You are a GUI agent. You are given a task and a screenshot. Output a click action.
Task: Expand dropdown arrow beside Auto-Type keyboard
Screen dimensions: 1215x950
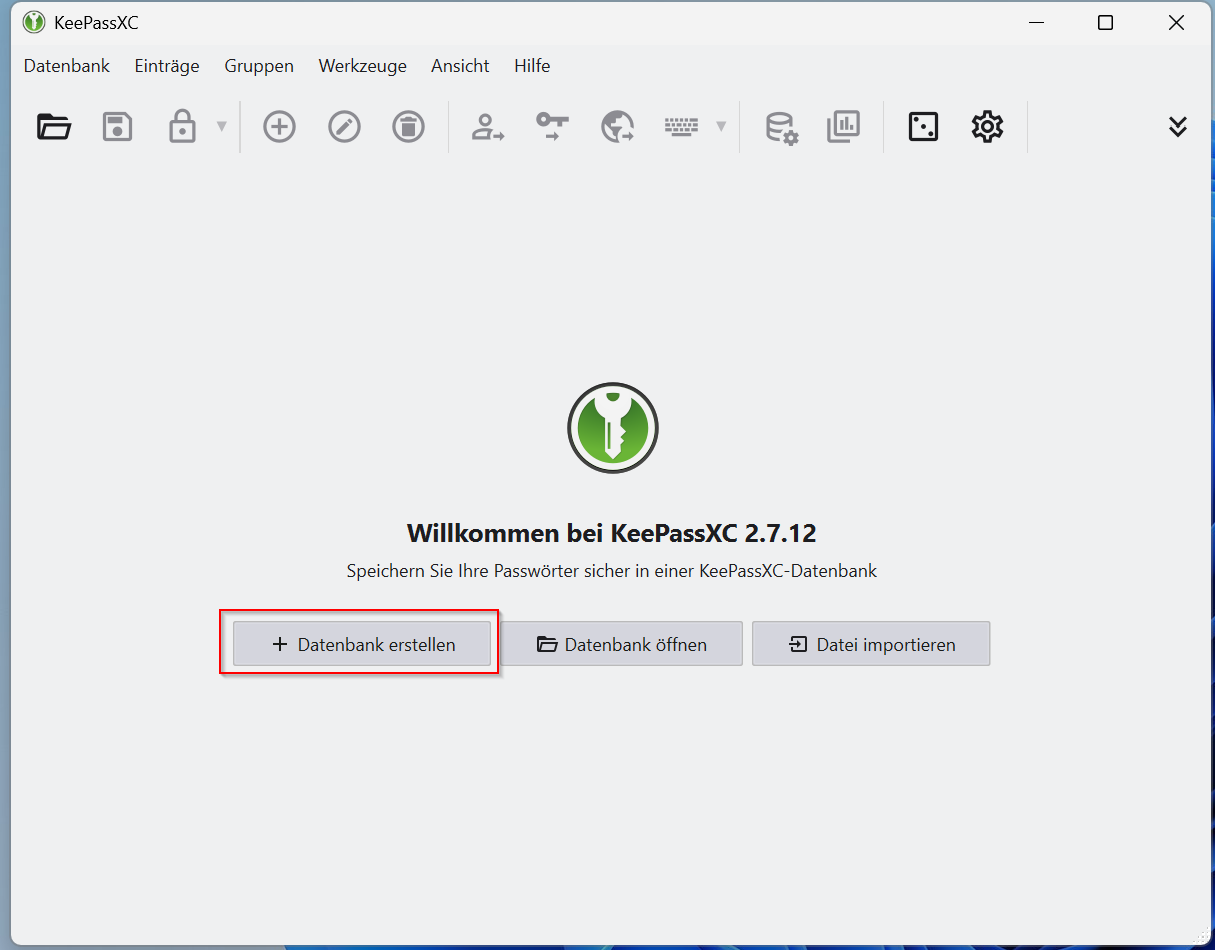tap(721, 127)
